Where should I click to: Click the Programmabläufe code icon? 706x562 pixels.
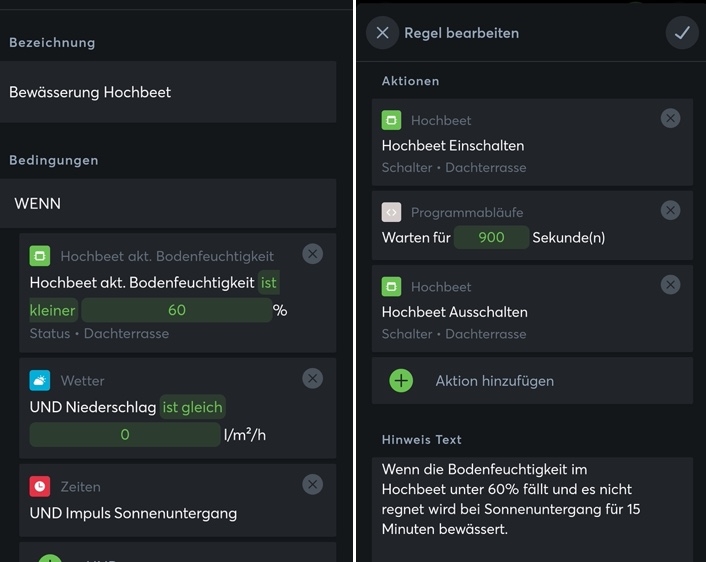click(x=392, y=212)
